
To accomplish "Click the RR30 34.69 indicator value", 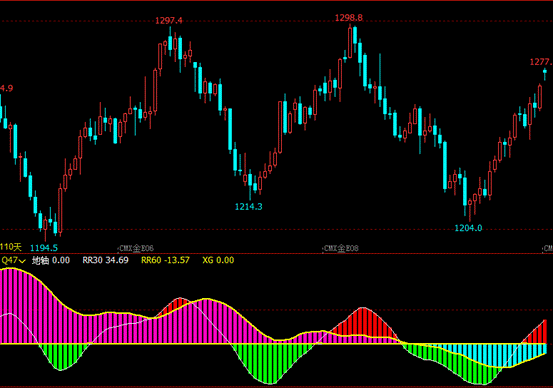I will [105, 260].
